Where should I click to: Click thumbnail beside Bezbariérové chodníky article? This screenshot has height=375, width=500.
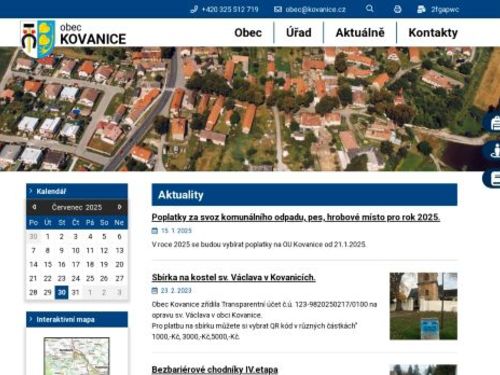423,370
